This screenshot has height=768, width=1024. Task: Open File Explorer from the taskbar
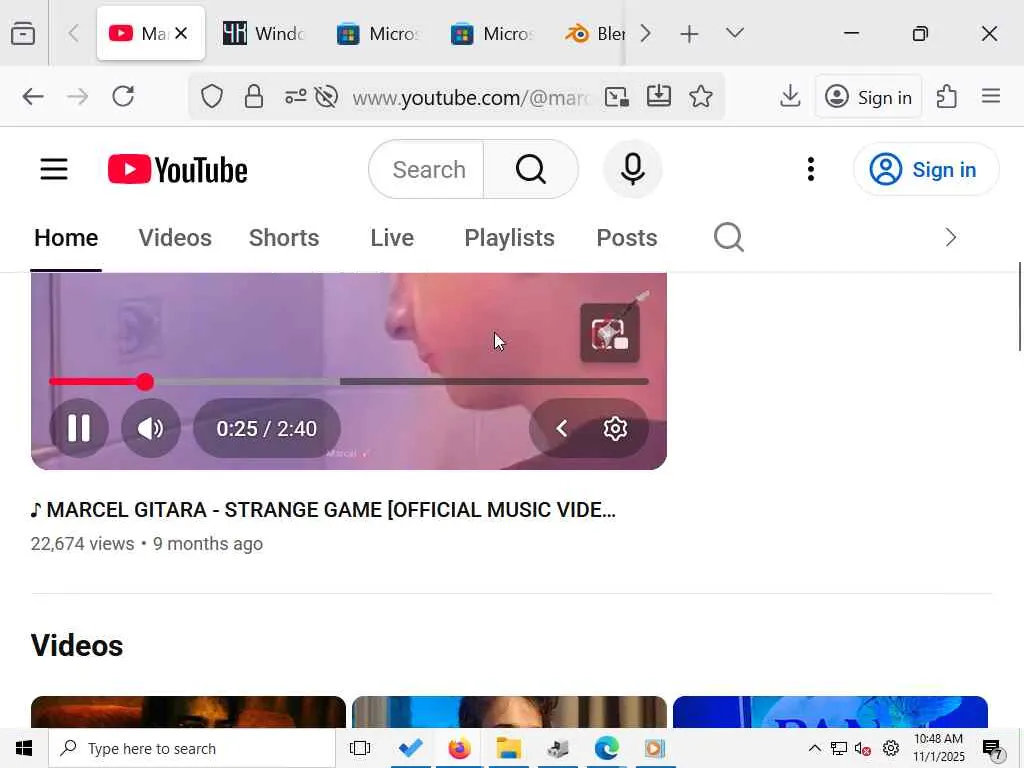pos(509,748)
